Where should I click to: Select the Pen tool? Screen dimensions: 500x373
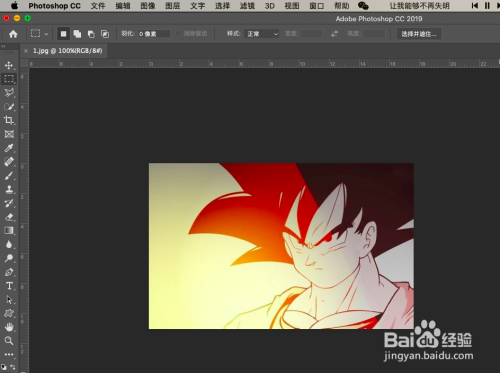click(9, 272)
